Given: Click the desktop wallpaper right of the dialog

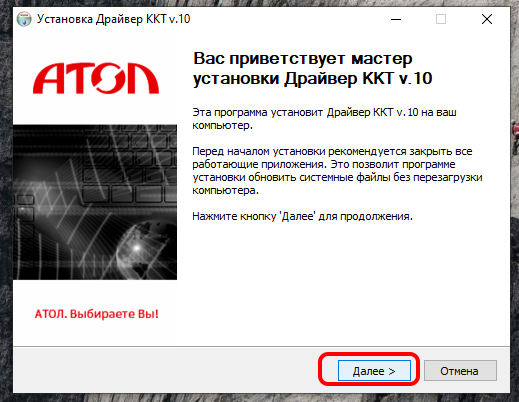Looking at the screenshot, I should [515, 200].
